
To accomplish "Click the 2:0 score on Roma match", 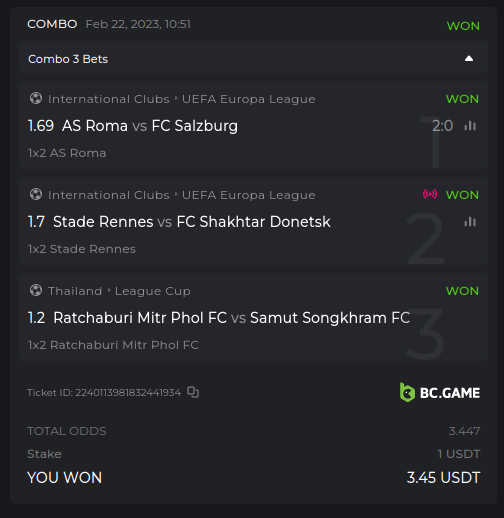I will [442, 126].
